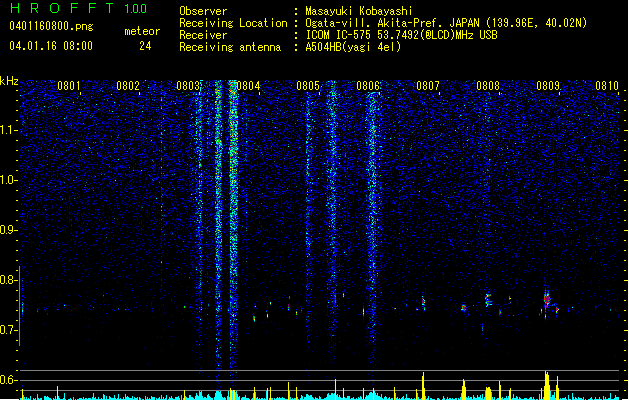This screenshot has width=629, height=400.
Task: Click the Observer label
Action: 203,11
